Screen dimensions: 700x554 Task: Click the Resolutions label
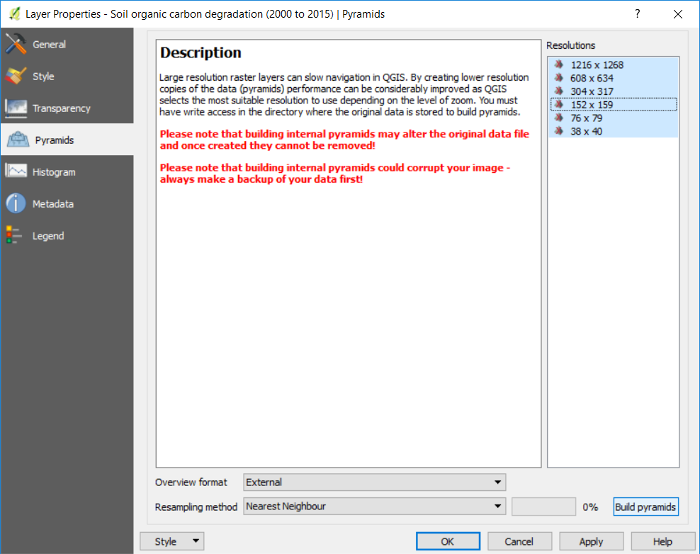(x=571, y=46)
